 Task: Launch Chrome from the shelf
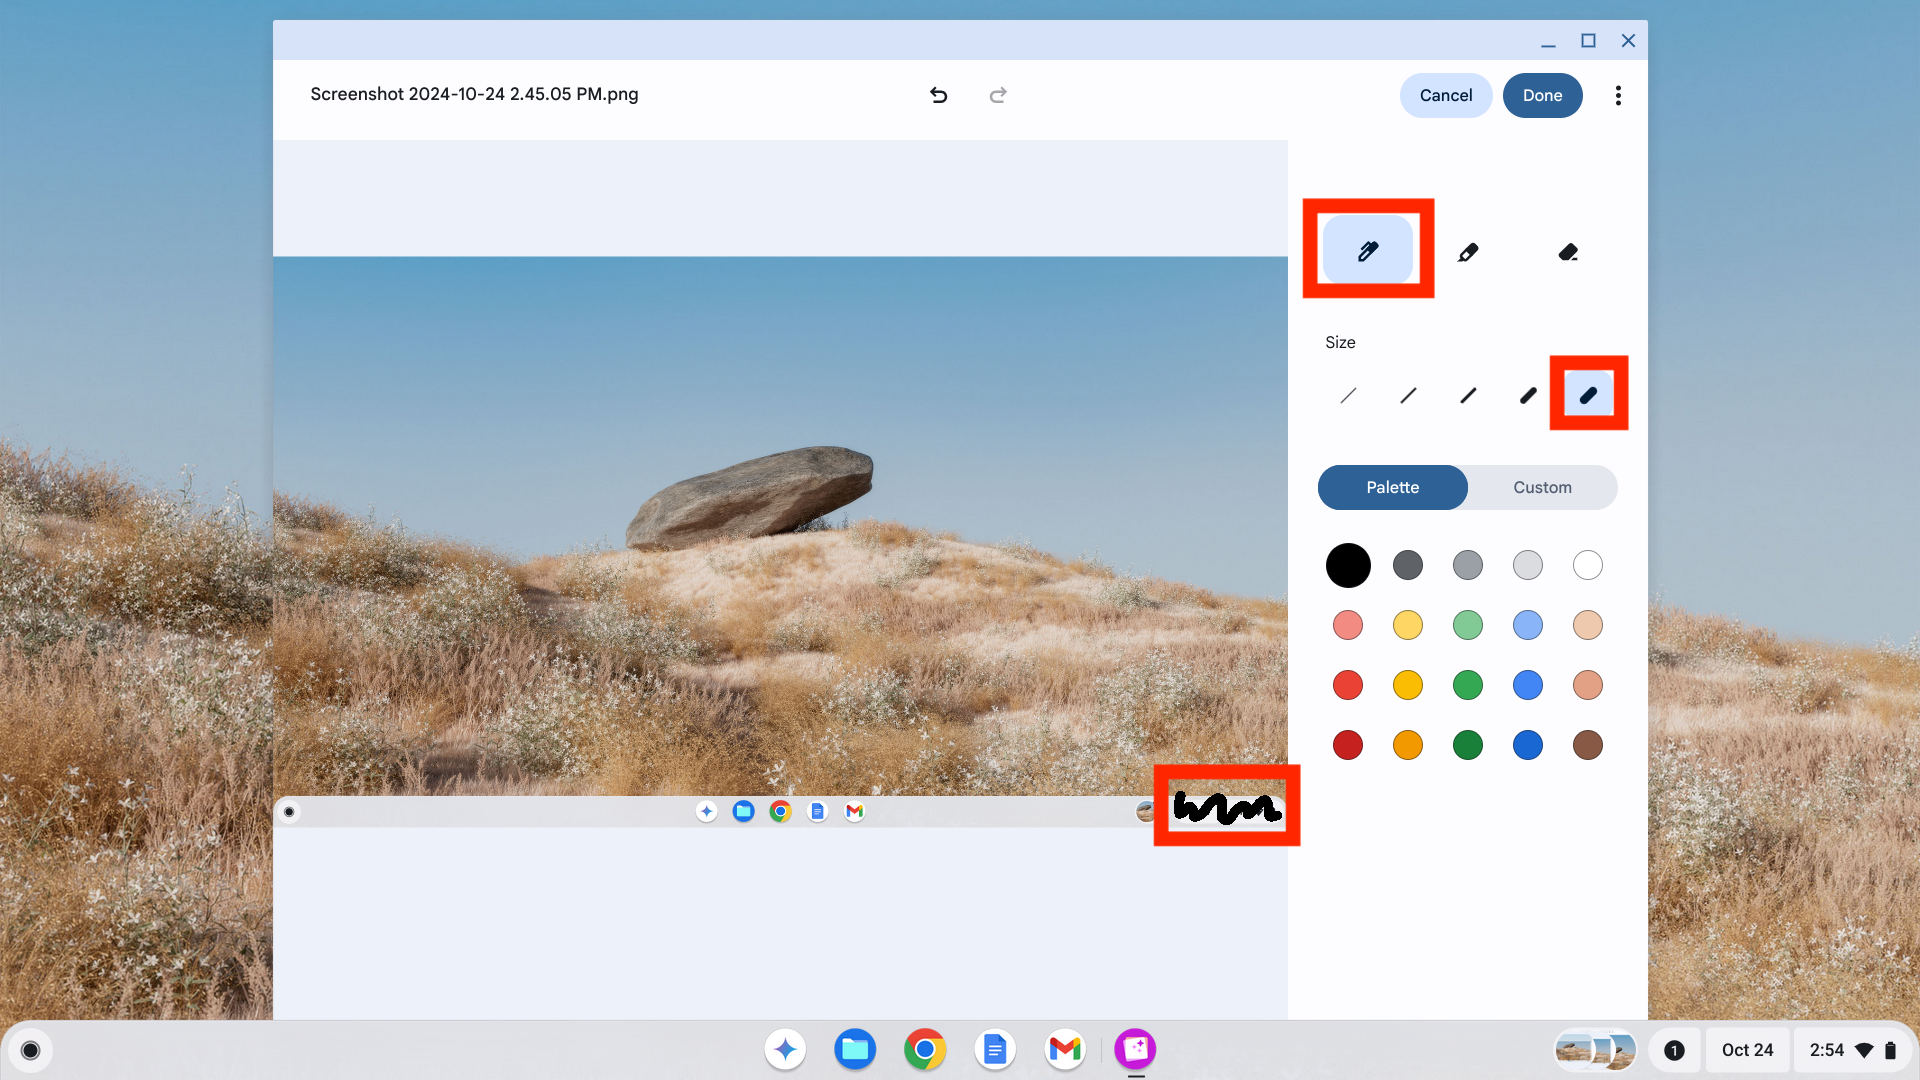pyautogui.click(x=925, y=1049)
